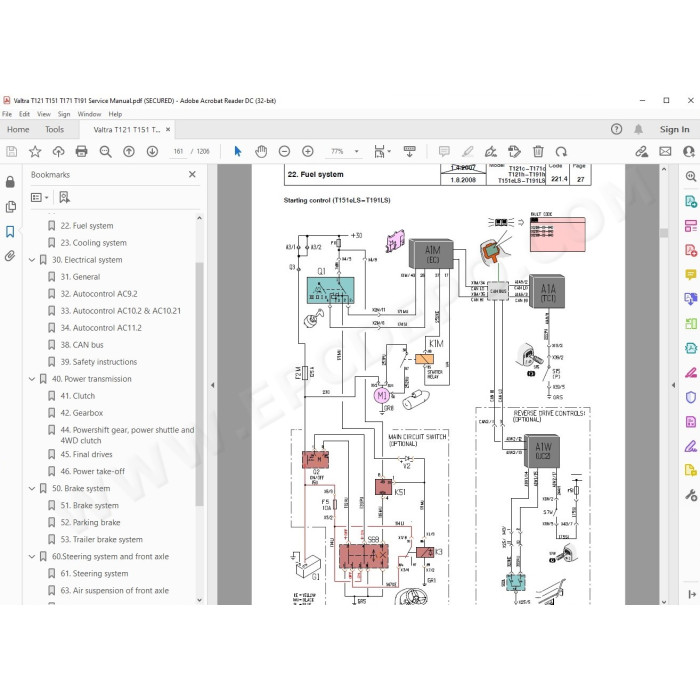Select the highlighter pen tool
The height and width of the screenshot is (700, 700).
point(467,152)
